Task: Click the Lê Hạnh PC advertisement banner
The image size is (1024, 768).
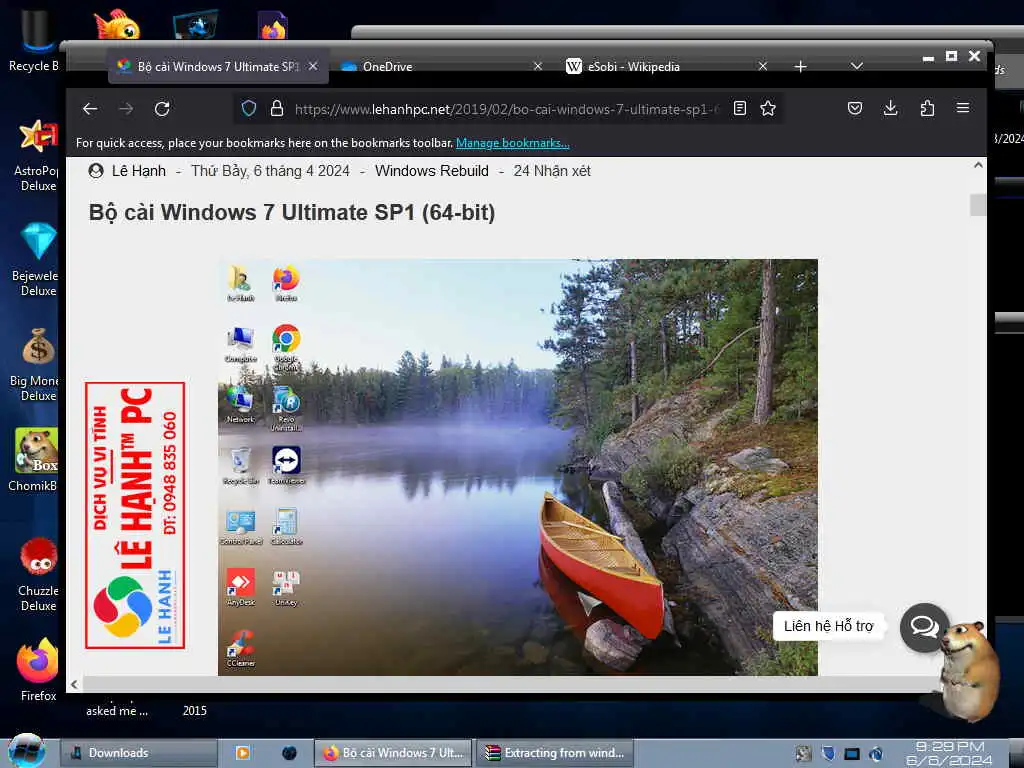Action: (135, 515)
